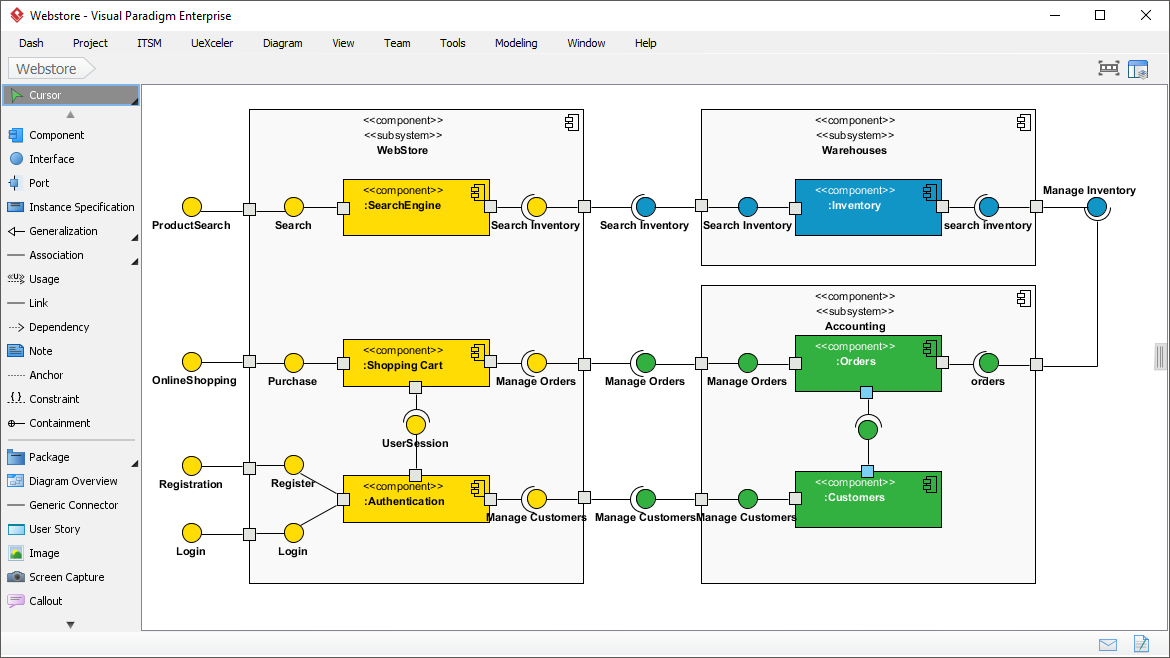Toggle the diagram overview panel icon
This screenshot has height=658, width=1170.
pyautogui.click(x=1139, y=68)
